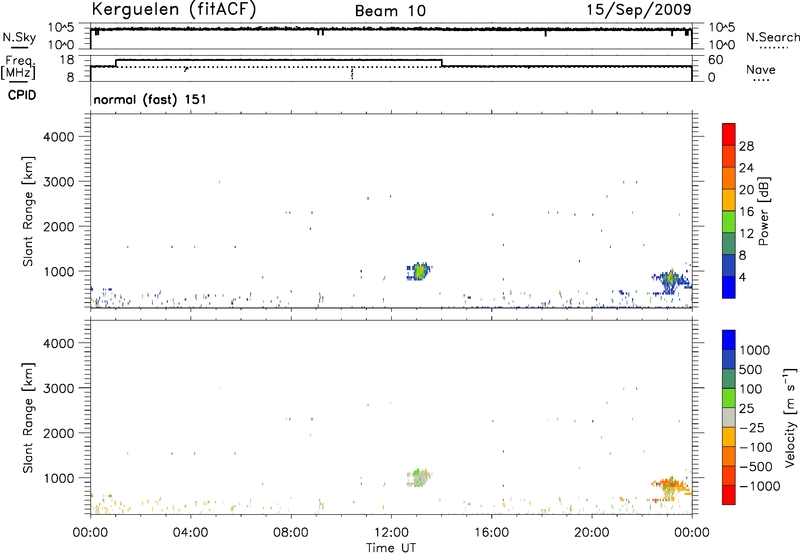800x554 pixels.
Task: Select the date '15/Sep/2009'
Action: [639, 10]
